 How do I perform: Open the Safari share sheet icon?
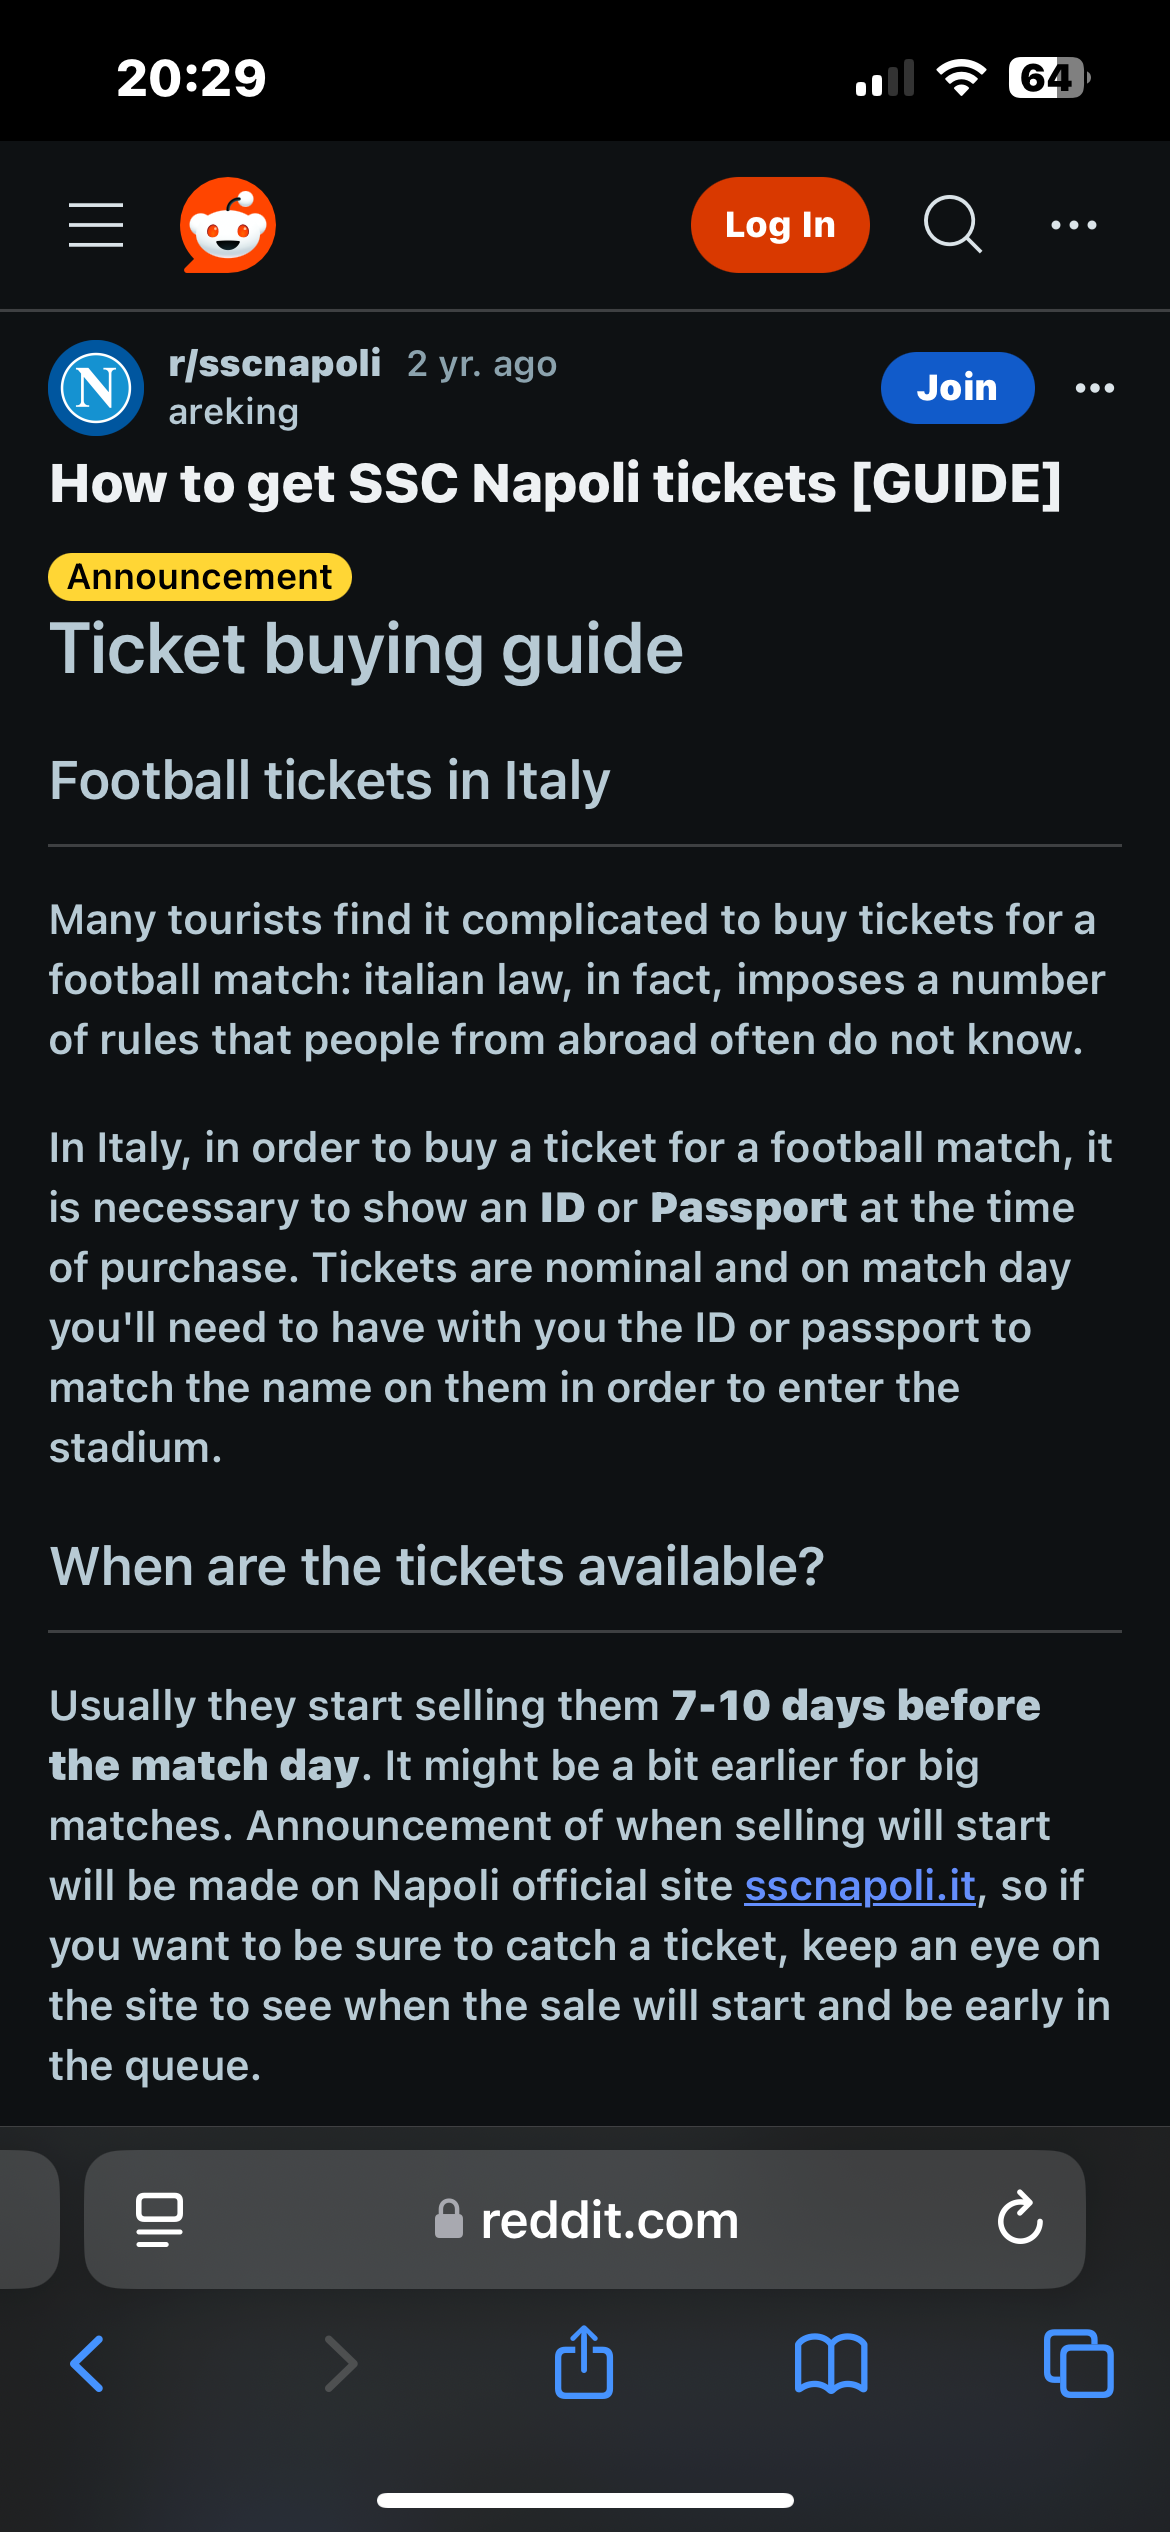coord(584,2362)
